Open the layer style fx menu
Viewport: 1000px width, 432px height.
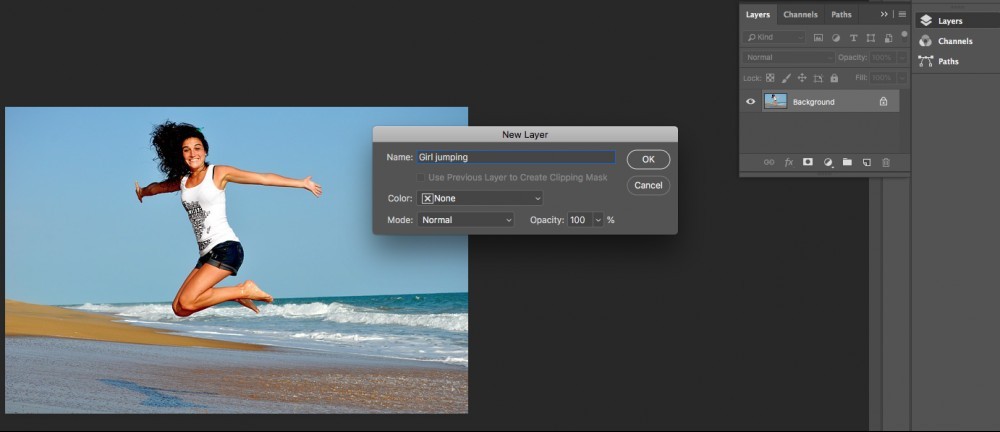pos(788,162)
